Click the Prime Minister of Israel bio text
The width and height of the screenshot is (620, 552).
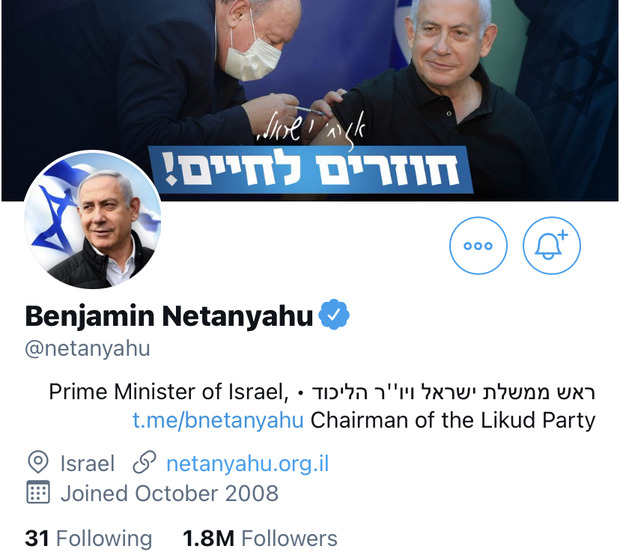click(168, 392)
